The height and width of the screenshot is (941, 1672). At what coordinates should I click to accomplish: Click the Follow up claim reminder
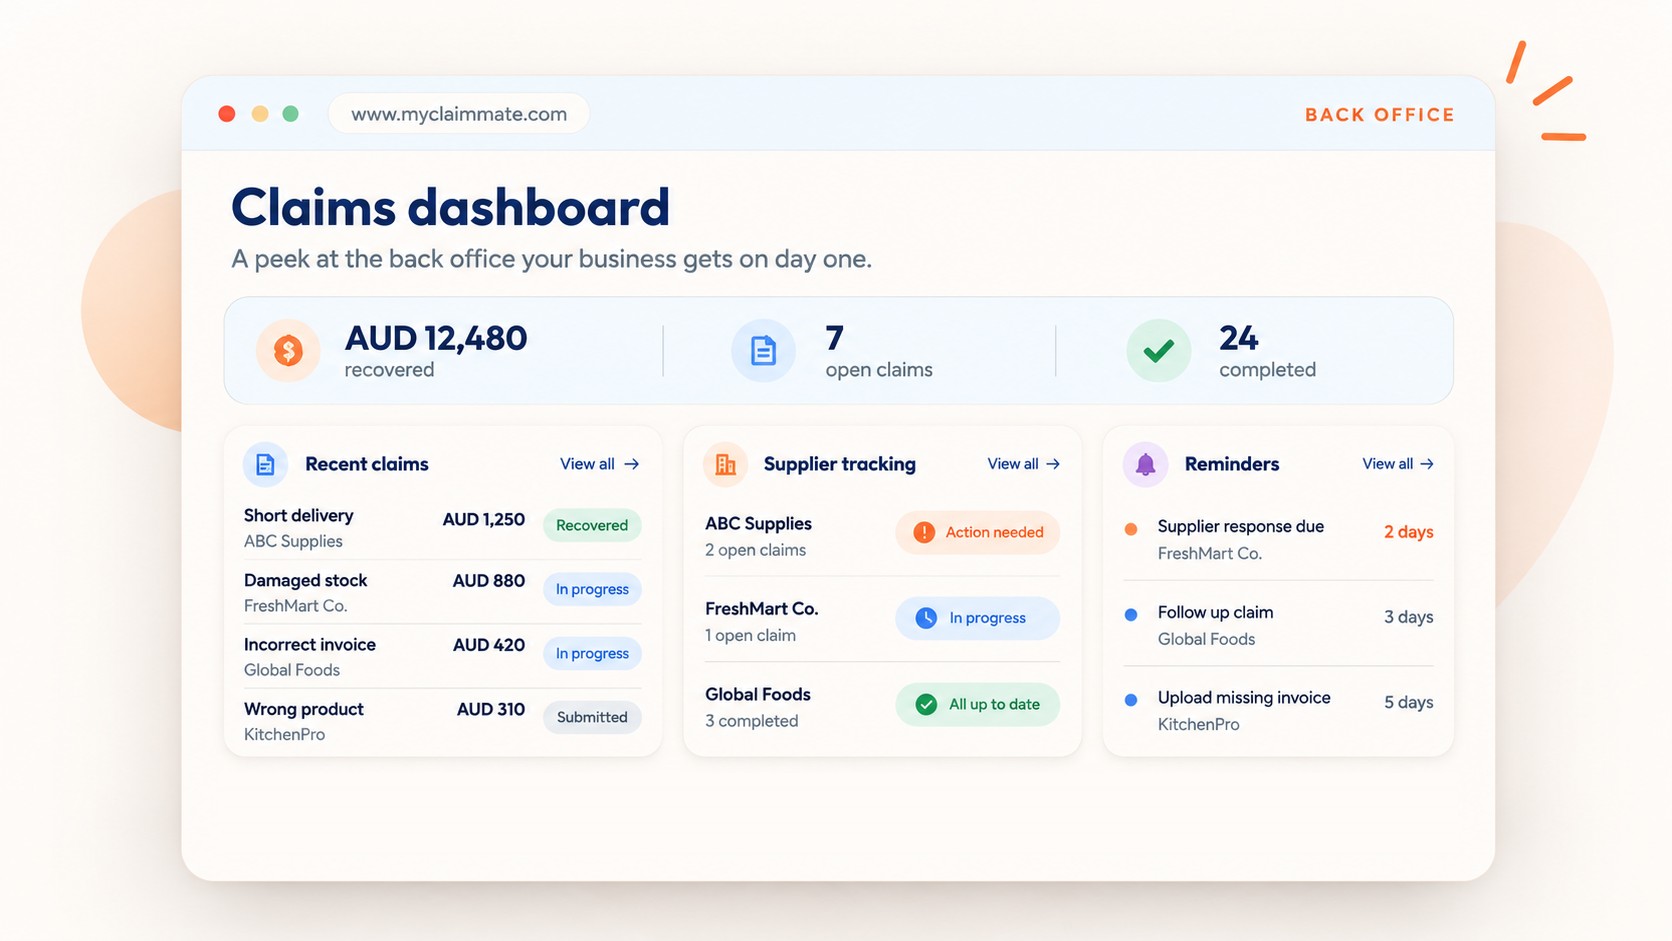click(1278, 625)
